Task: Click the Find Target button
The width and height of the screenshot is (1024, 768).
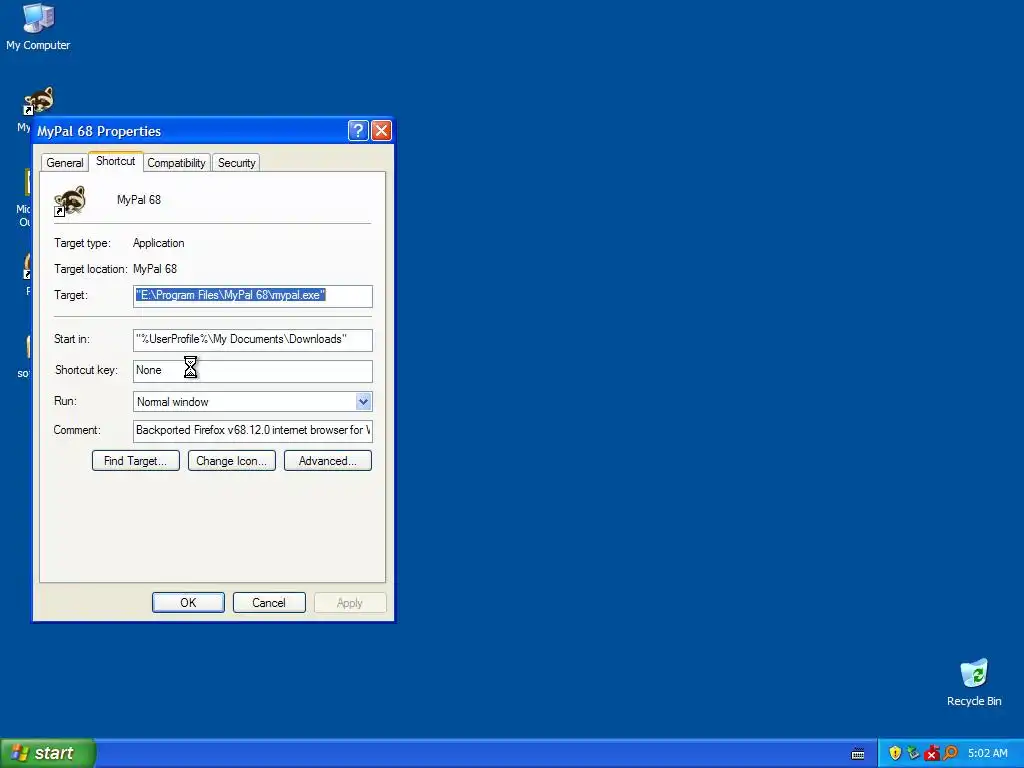Action: pos(136,460)
